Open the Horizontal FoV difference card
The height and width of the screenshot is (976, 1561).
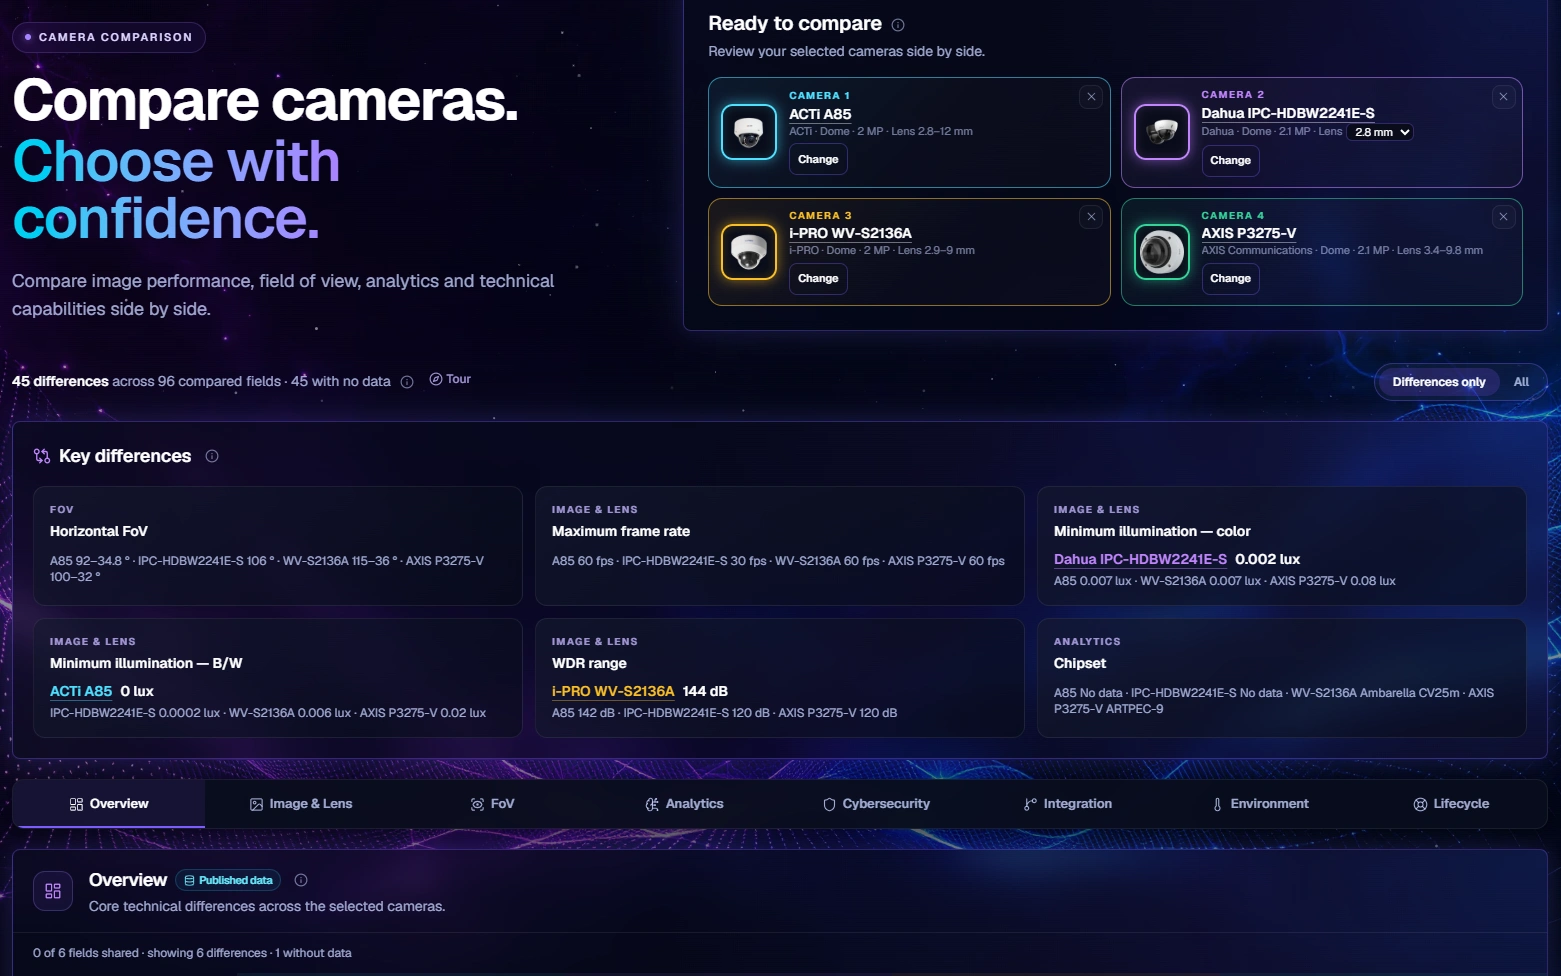(x=278, y=546)
